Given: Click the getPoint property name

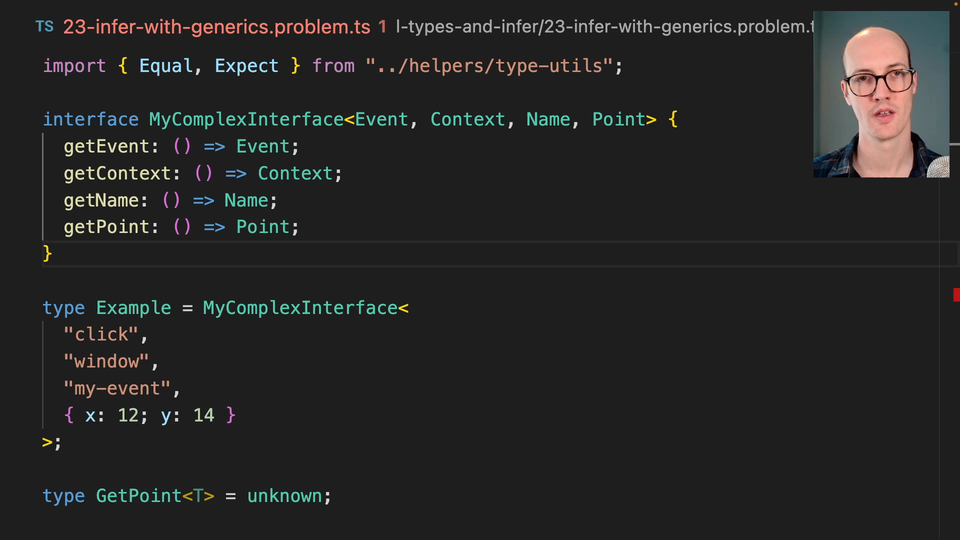Looking at the screenshot, I should tap(106, 227).
